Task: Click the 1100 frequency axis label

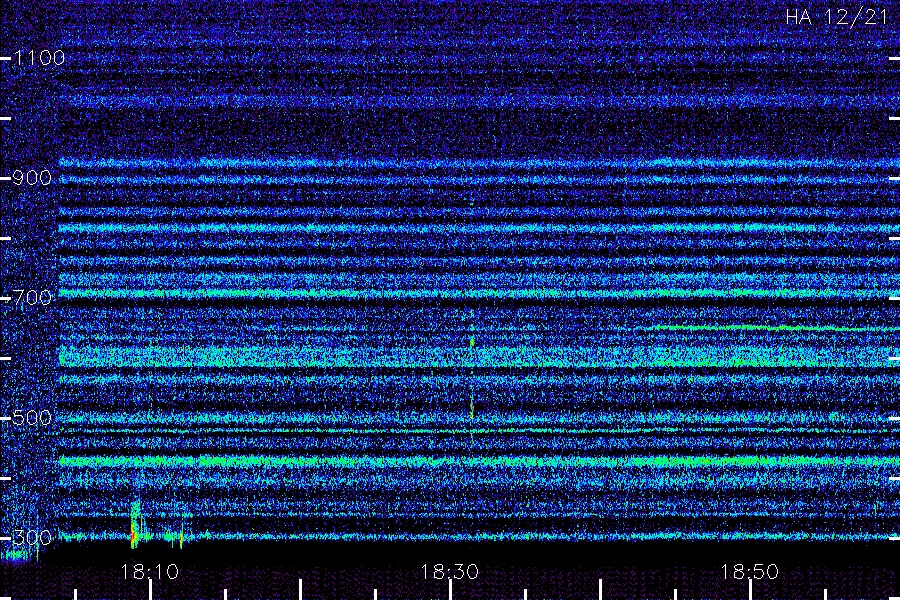Action: click(39, 58)
